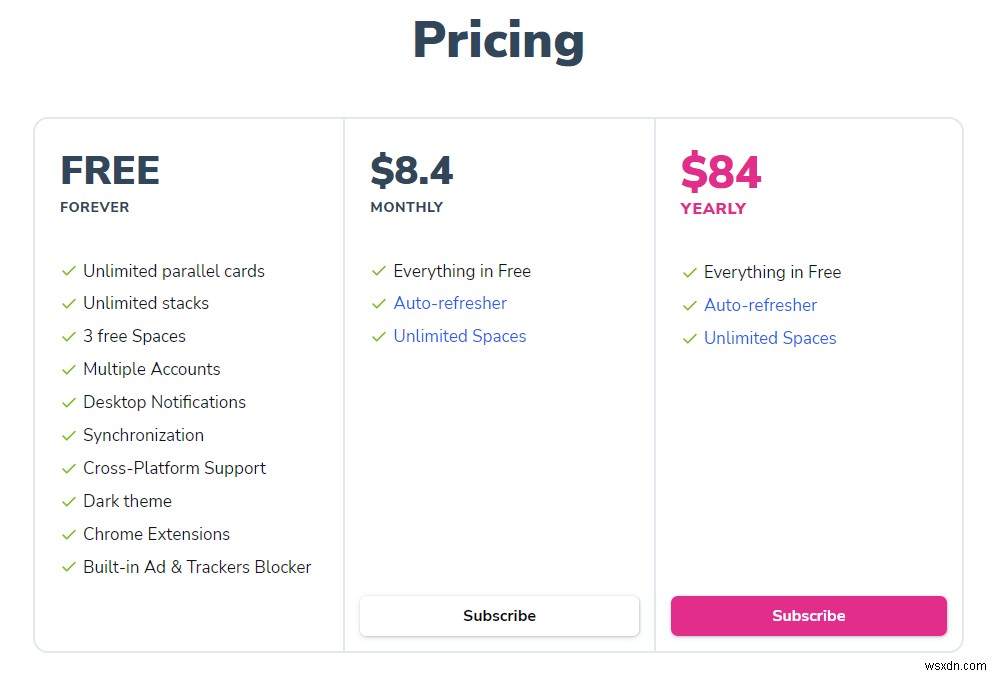This screenshot has width=998, height=676.
Task: Click checkmark icon beside Synchronization
Action: tap(69, 435)
